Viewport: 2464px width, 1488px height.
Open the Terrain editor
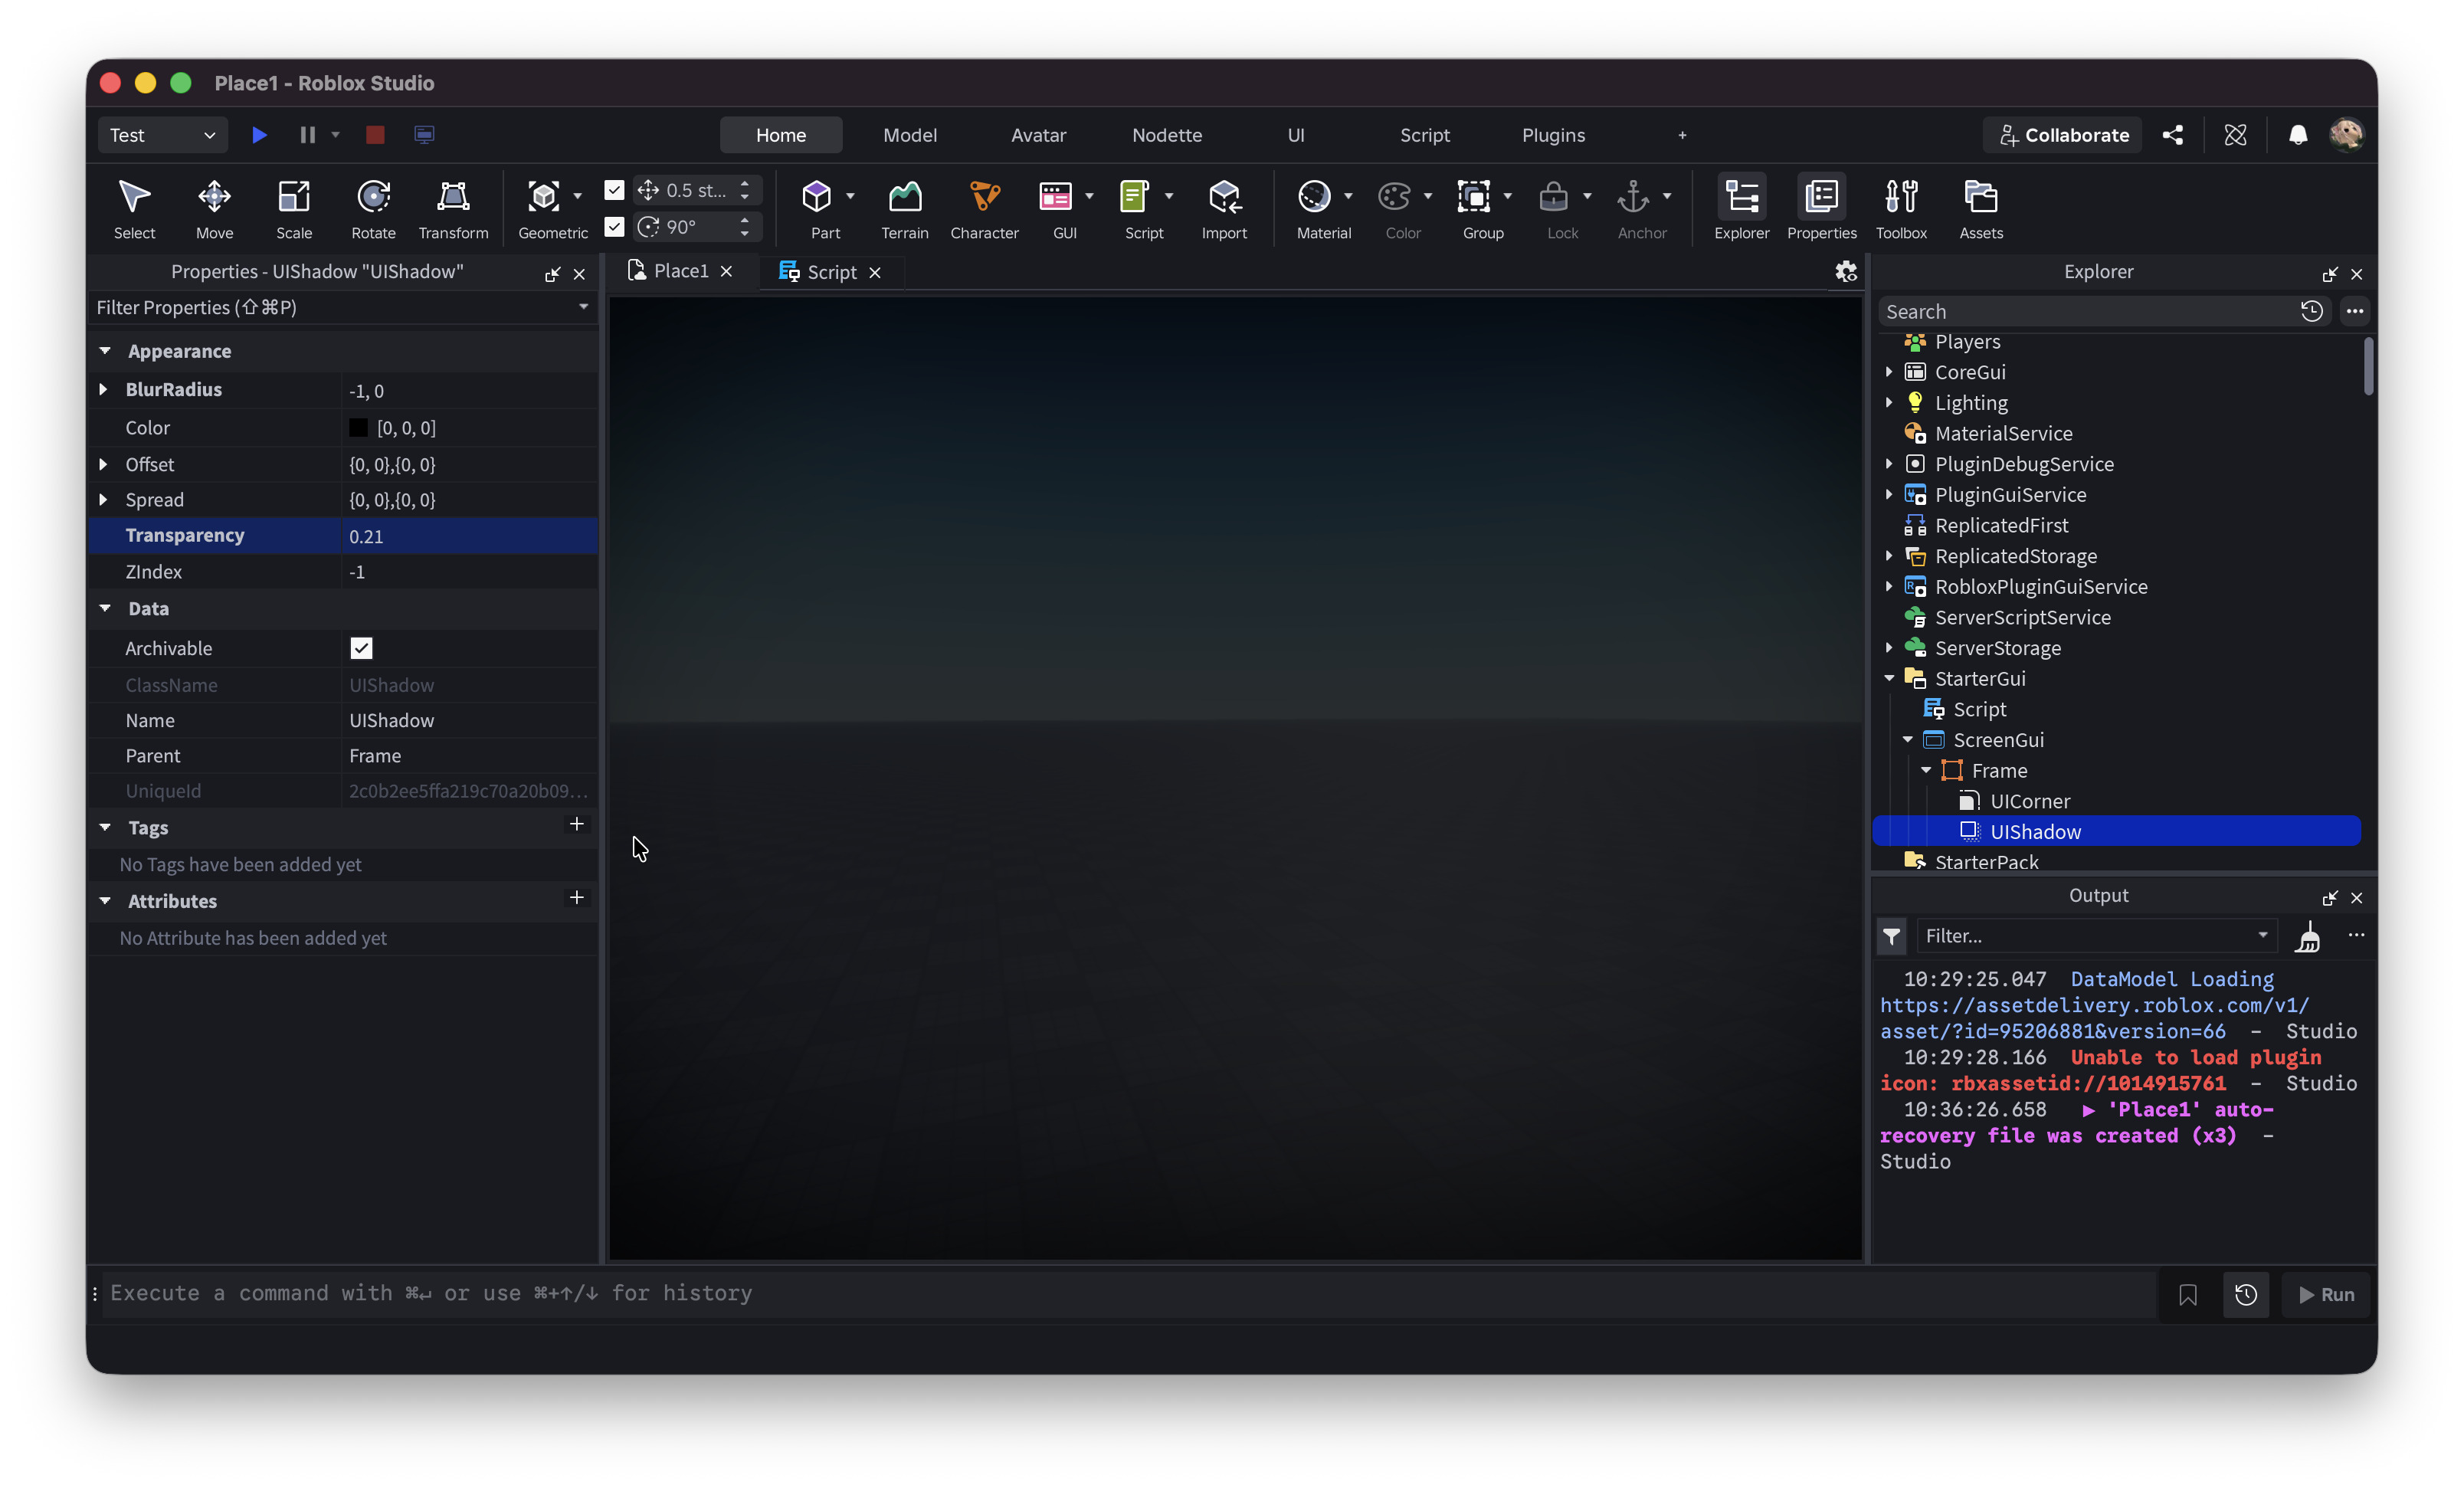904,209
